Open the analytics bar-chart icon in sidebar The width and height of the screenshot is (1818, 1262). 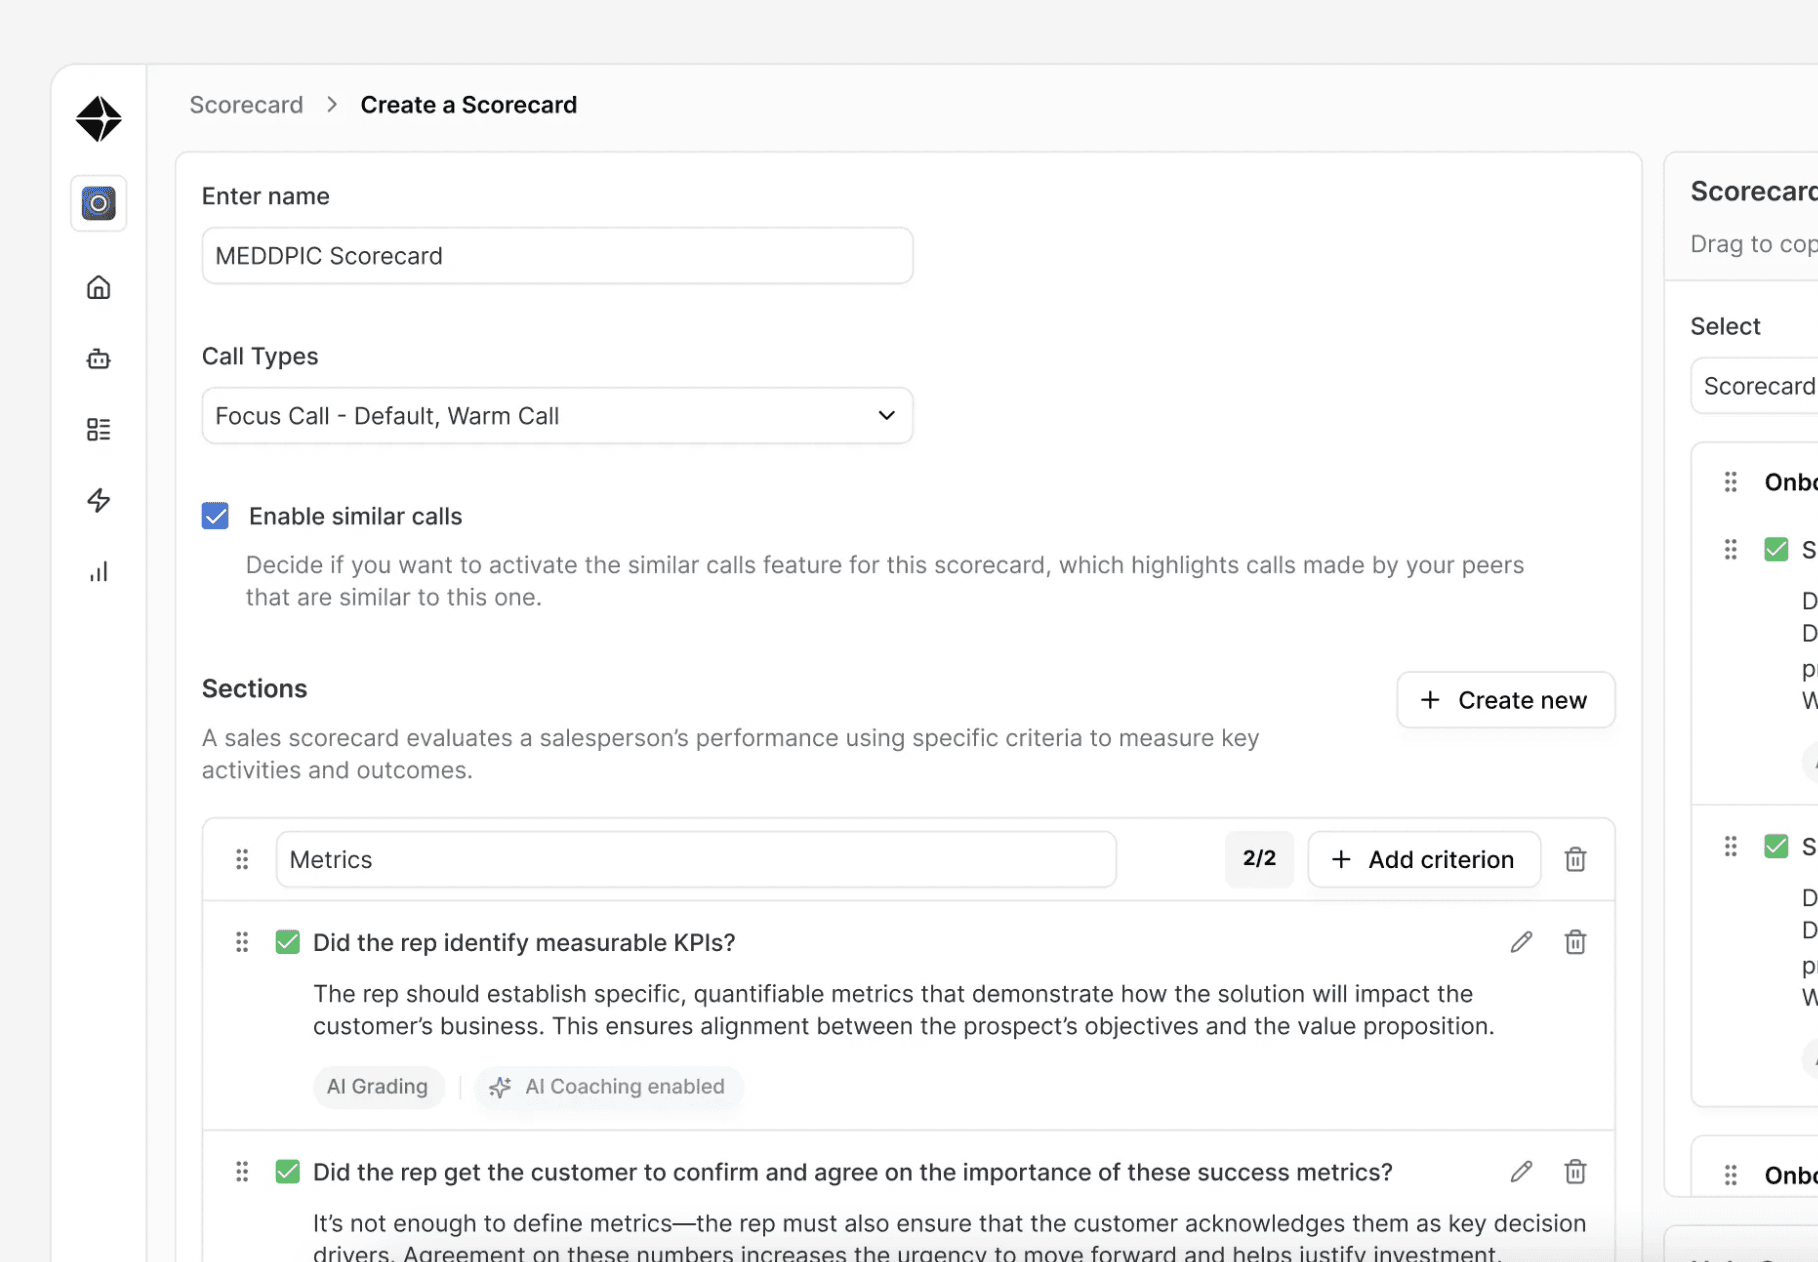pos(98,571)
